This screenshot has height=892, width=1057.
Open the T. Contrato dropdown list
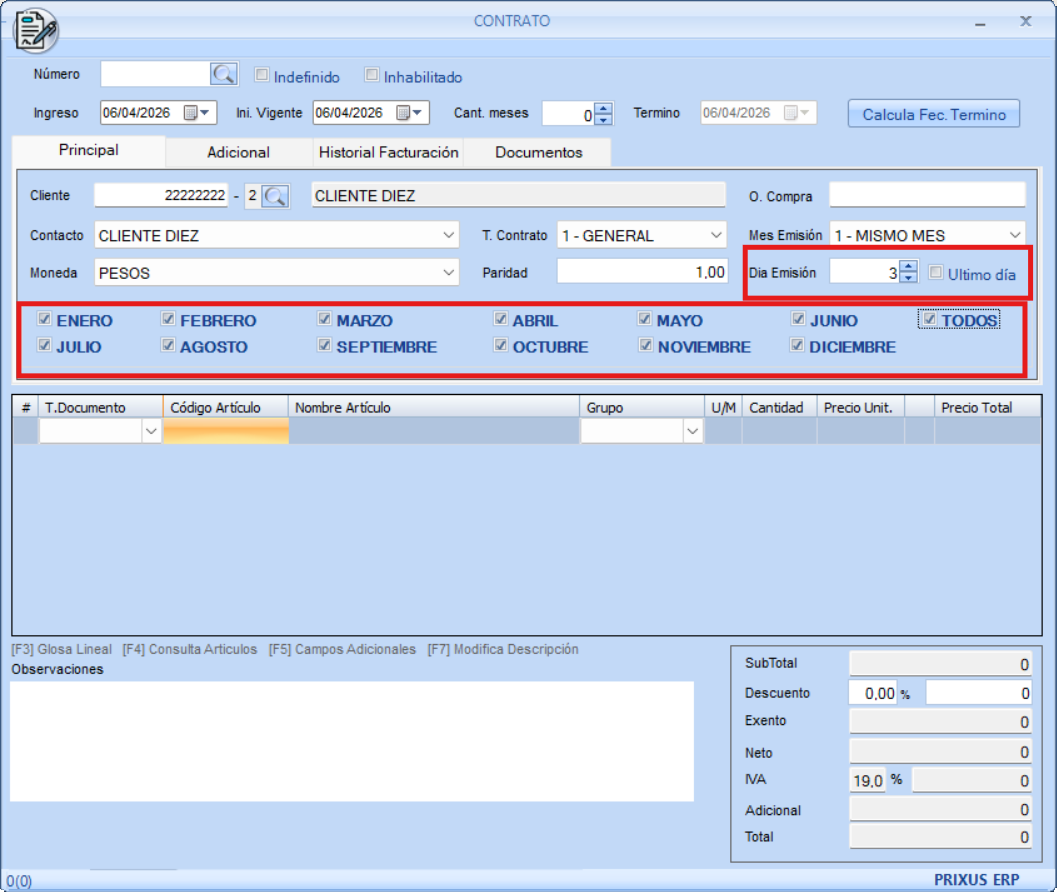pyautogui.click(x=716, y=236)
